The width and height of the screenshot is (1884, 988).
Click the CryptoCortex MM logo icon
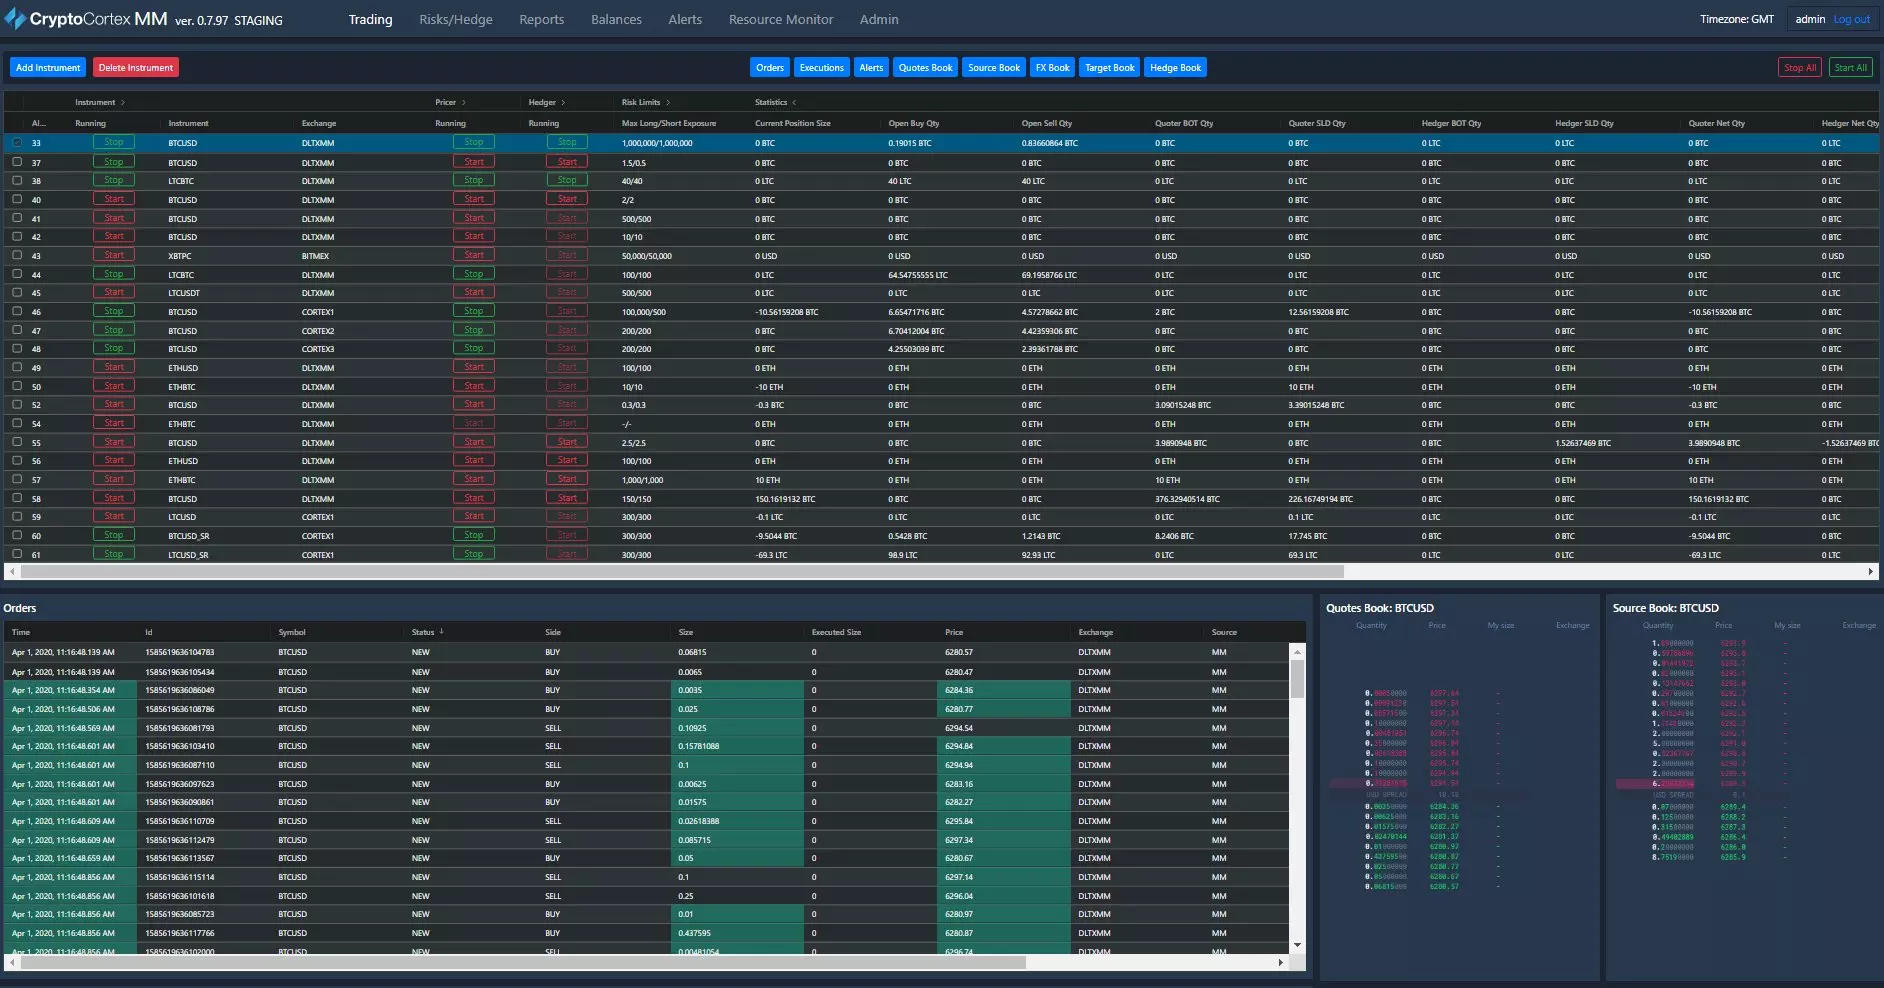pos(15,19)
